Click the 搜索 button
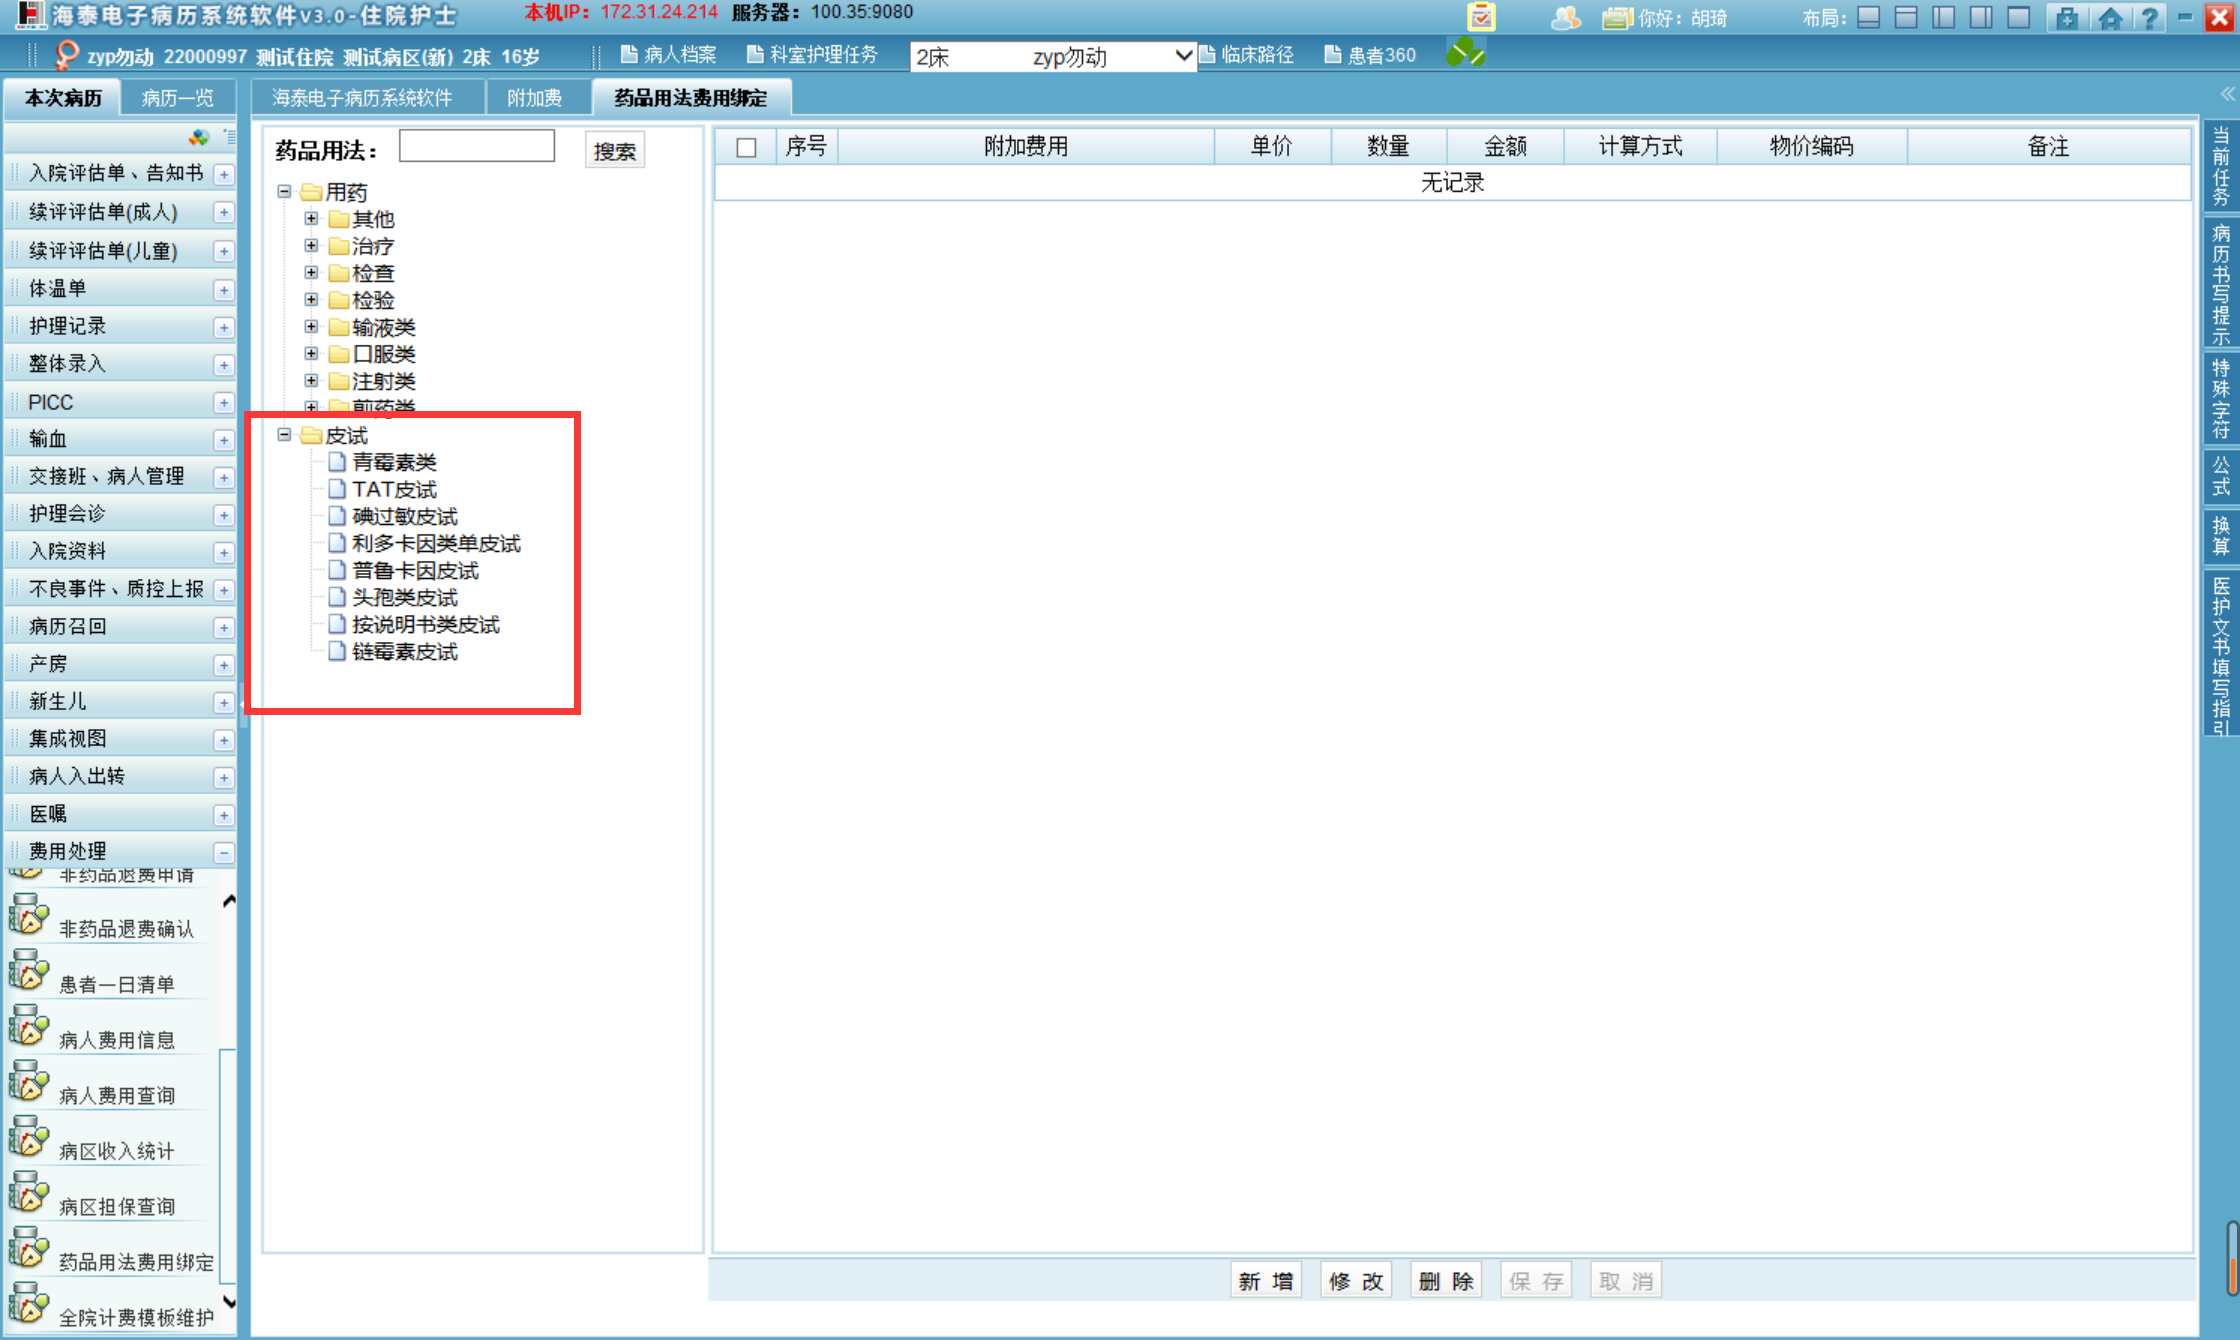Screen dimensions: 2240x1340 pyautogui.click(x=614, y=151)
